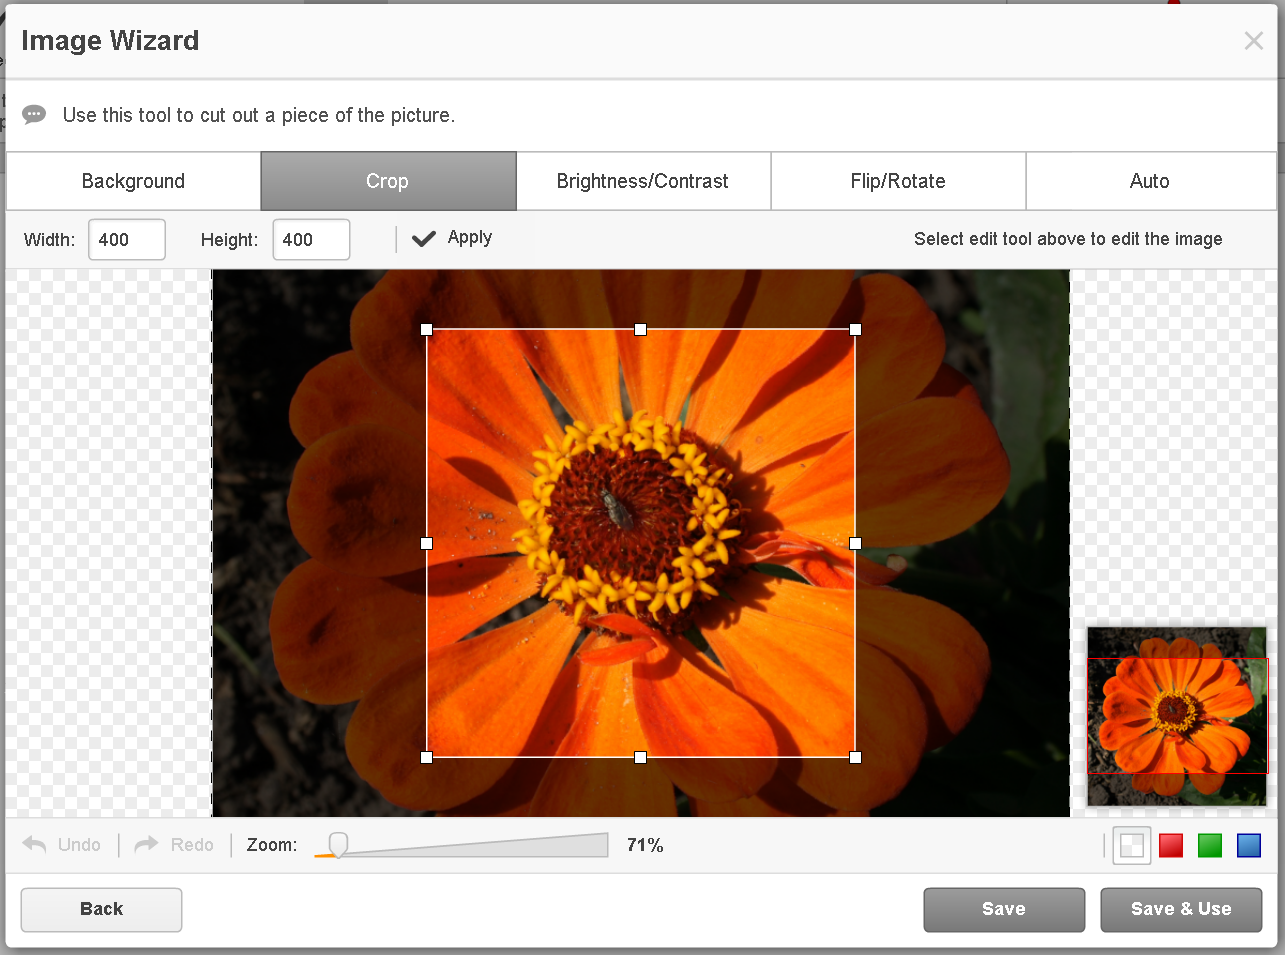The height and width of the screenshot is (955, 1285).
Task: Select the blue color swatch
Action: 1248,844
